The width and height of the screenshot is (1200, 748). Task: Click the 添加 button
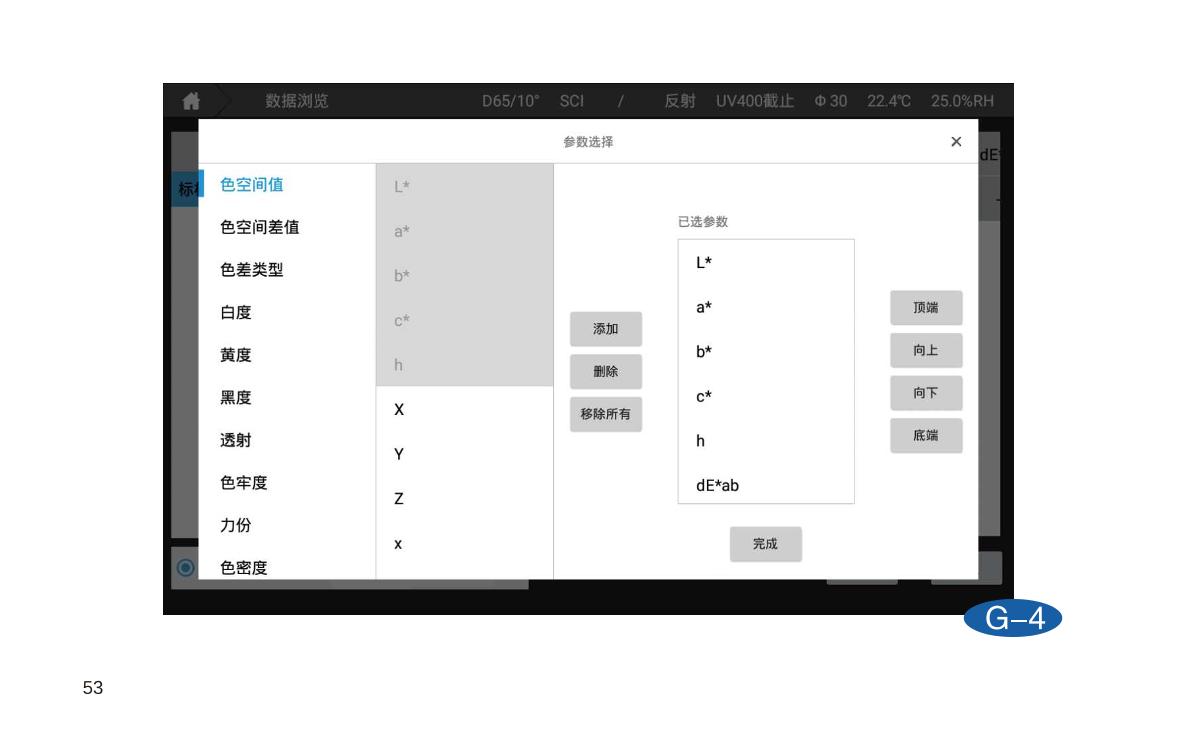tap(605, 329)
